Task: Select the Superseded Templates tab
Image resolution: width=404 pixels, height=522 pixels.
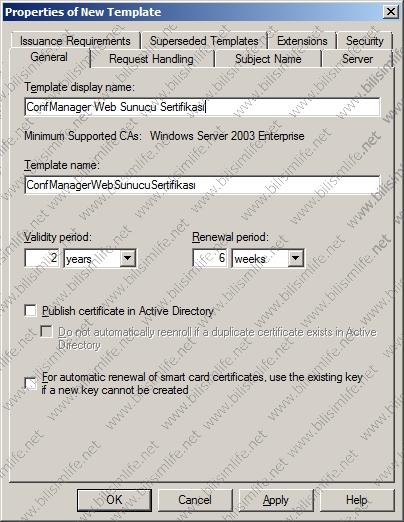Action: pyautogui.click(x=204, y=41)
